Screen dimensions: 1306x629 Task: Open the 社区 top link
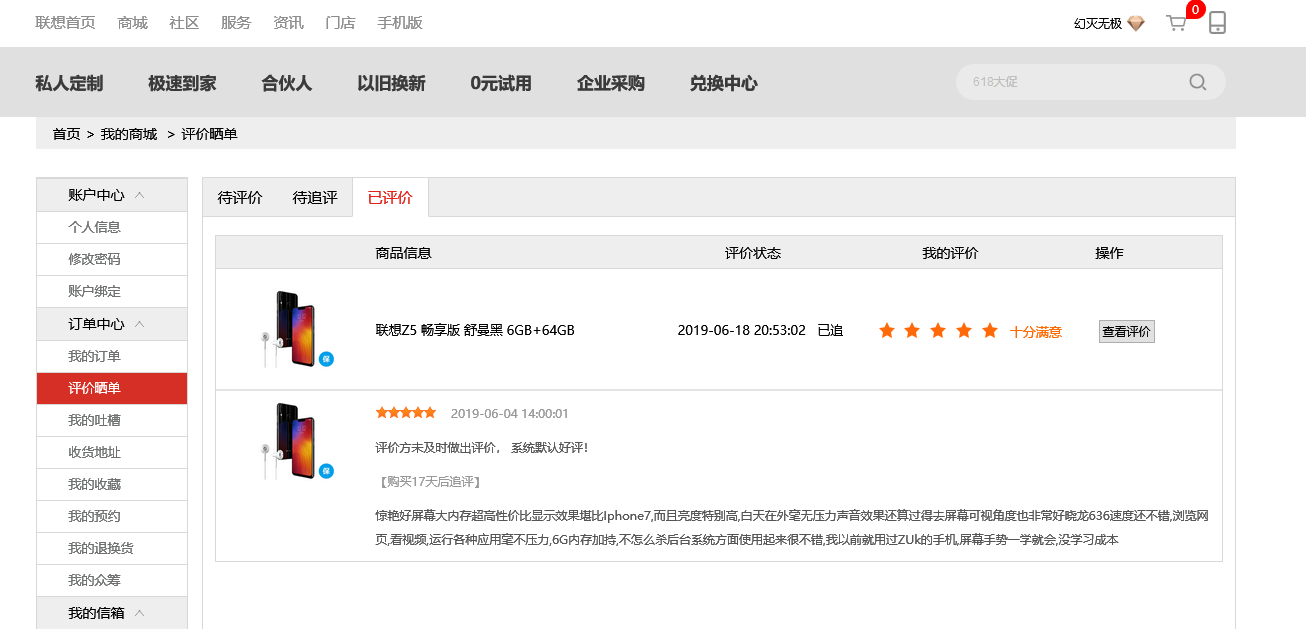[184, 23]
